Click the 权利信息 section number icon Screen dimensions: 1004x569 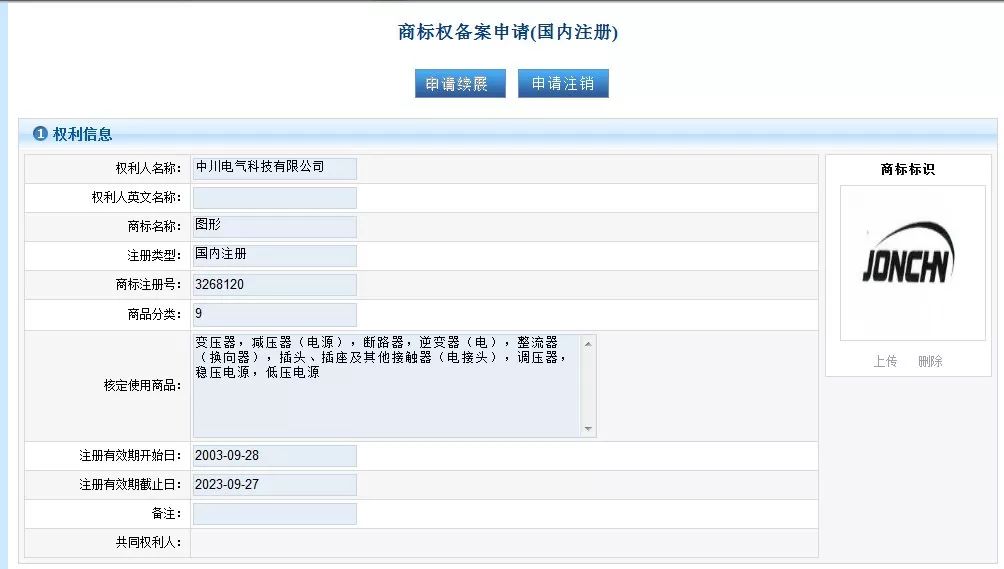(x=40, y=134)
